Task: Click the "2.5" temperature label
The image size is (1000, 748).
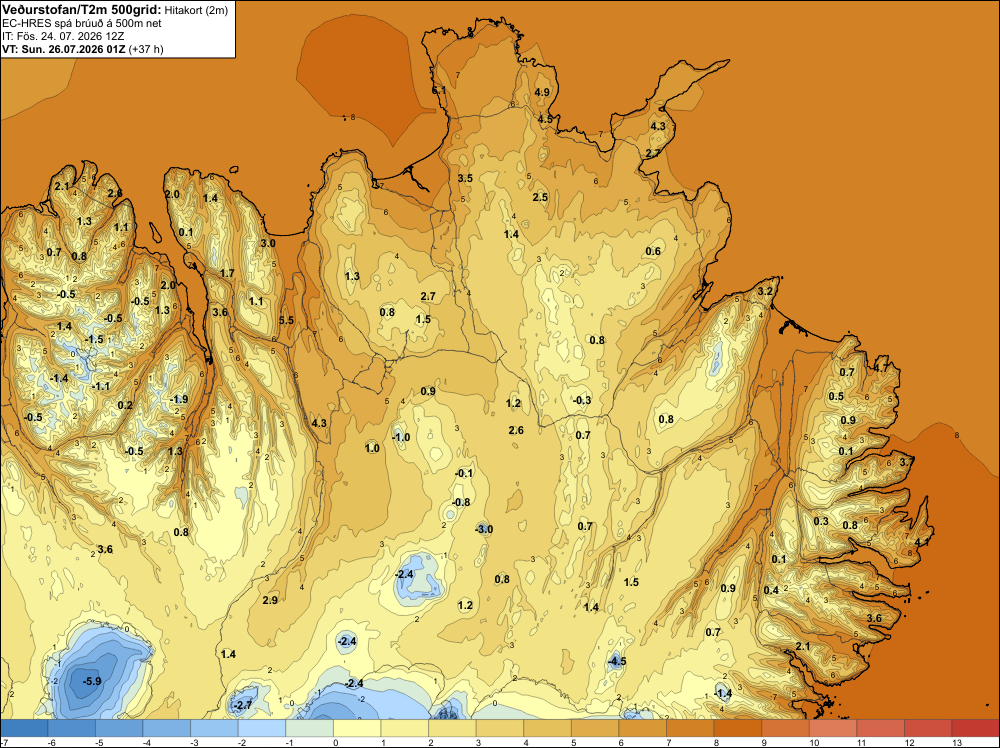Action: pos(540,197)
